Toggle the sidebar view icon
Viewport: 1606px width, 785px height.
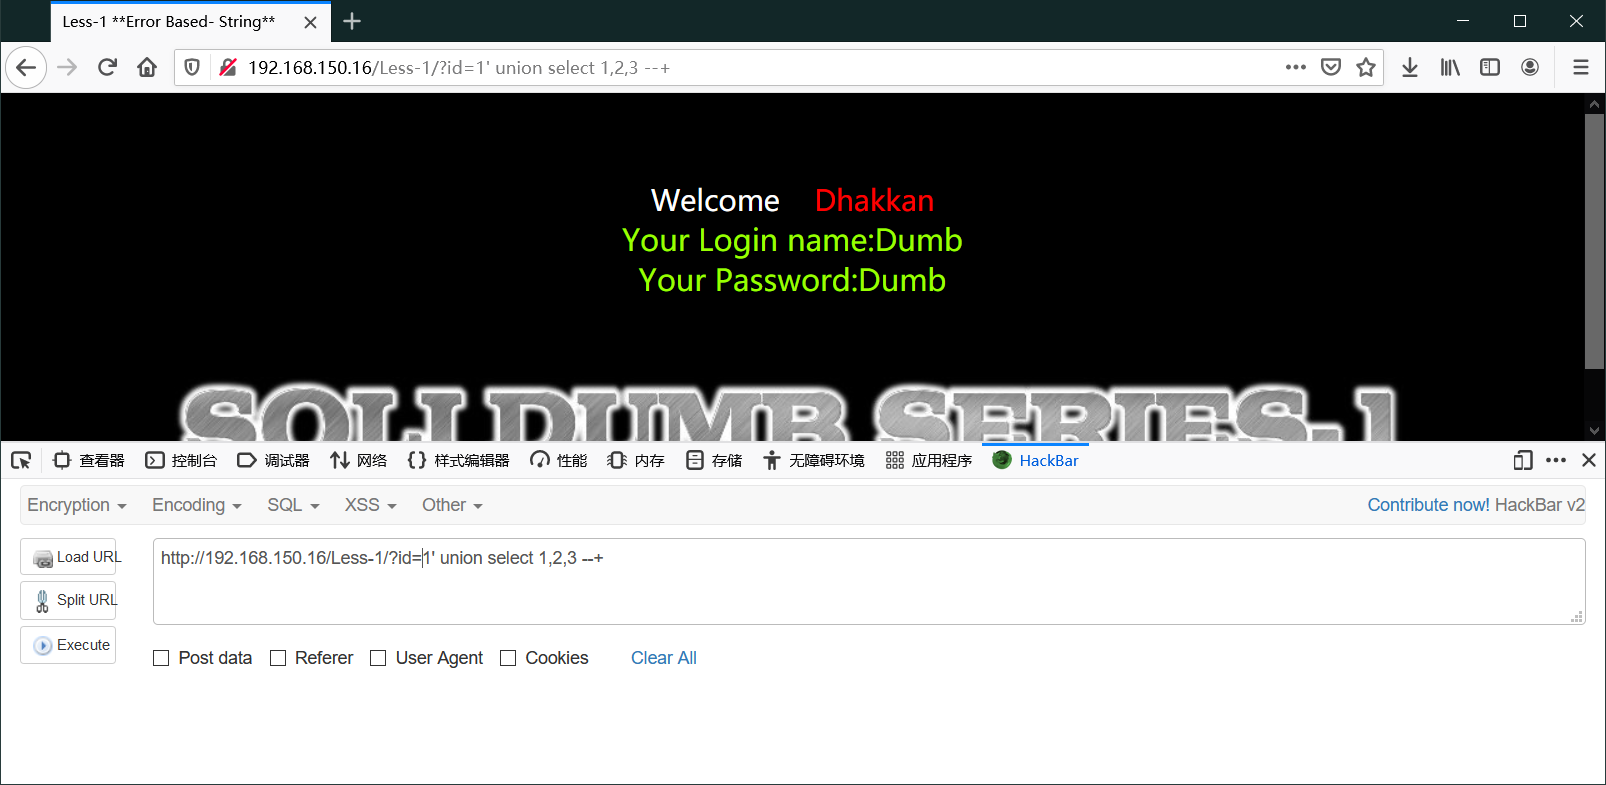1490,67
